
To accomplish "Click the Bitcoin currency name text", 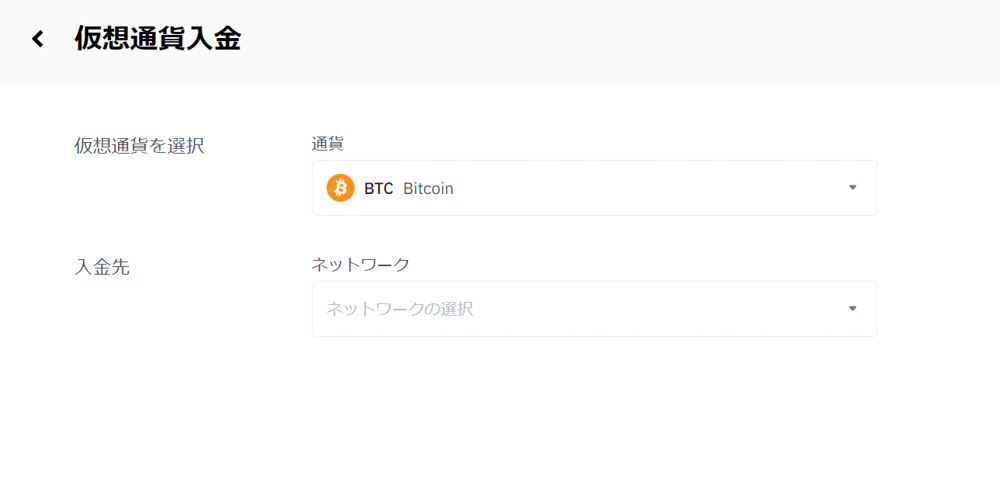I will 429,189.
